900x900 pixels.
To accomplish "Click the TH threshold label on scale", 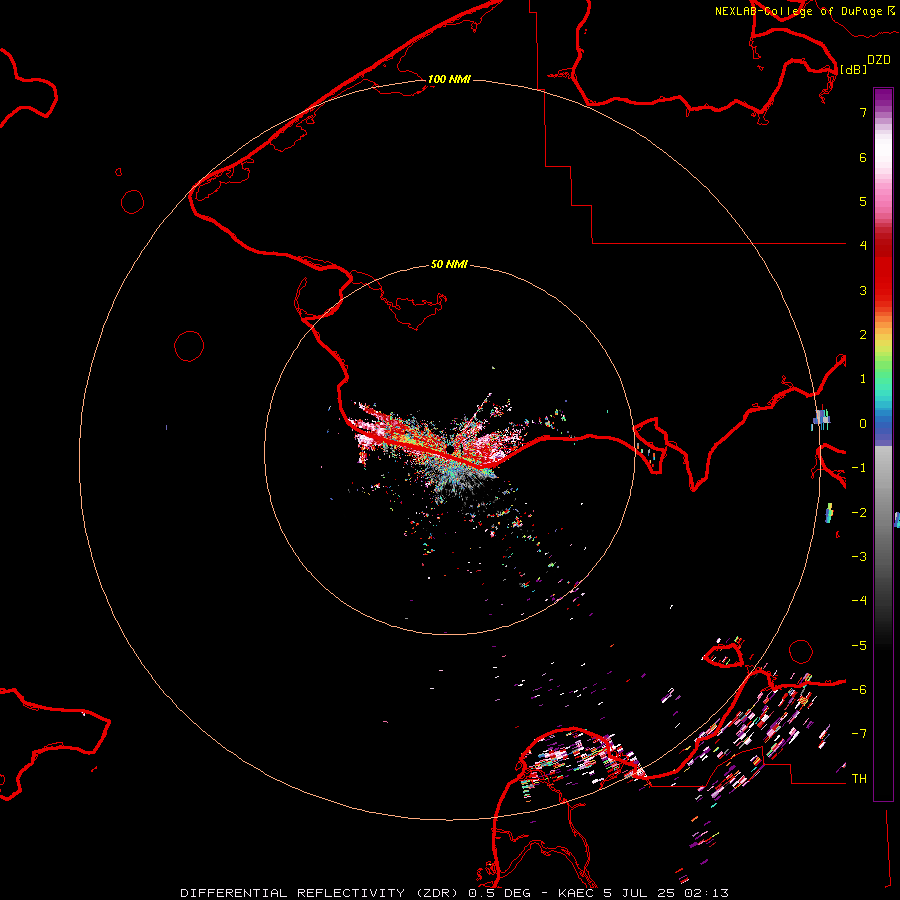I will pos(859,779).
